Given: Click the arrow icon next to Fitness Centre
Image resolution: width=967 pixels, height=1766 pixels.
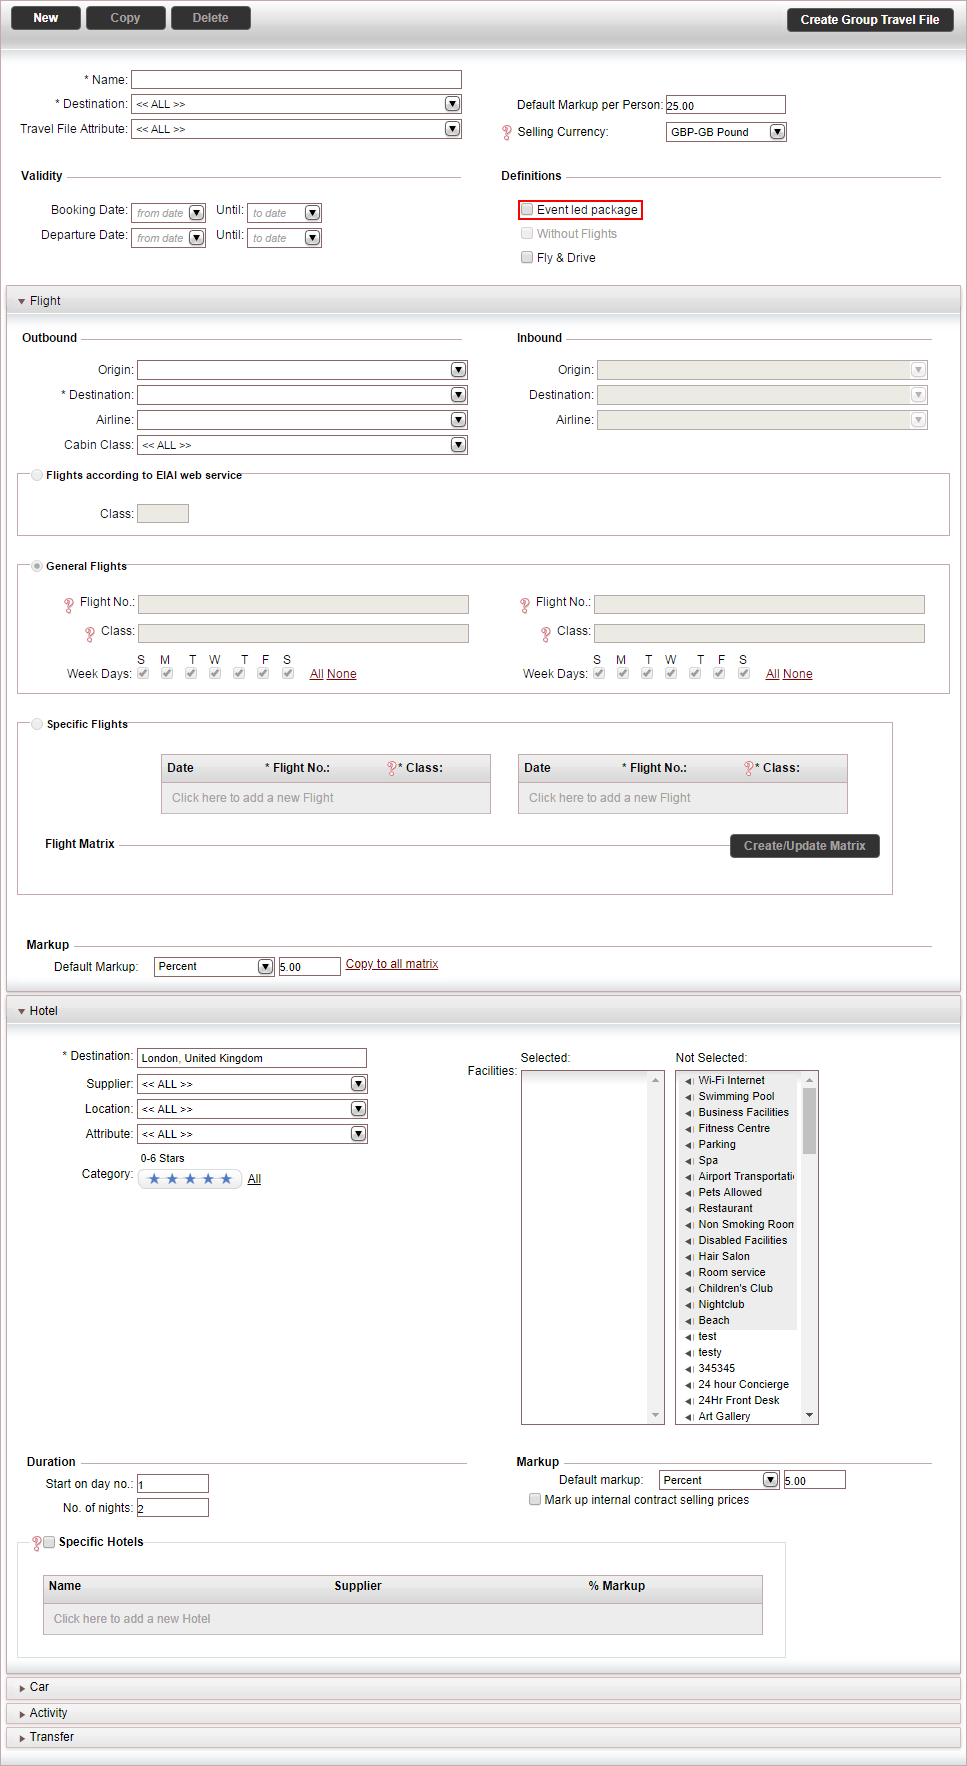Looking at the screenshot, I should coord(689,1129).
